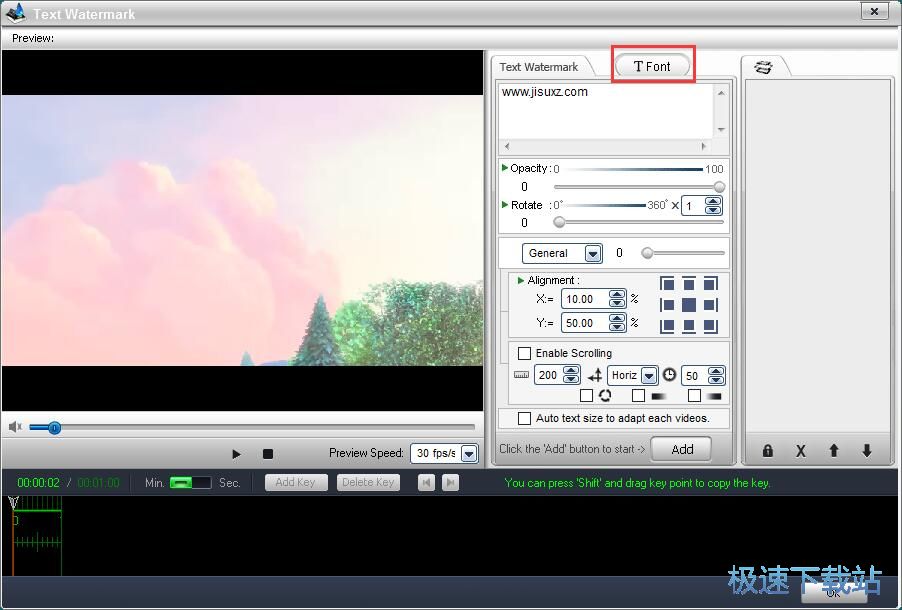This screenshot has height=610, width=902.
Task: Click the loop circular arrows icon
Action: point(605,395)
